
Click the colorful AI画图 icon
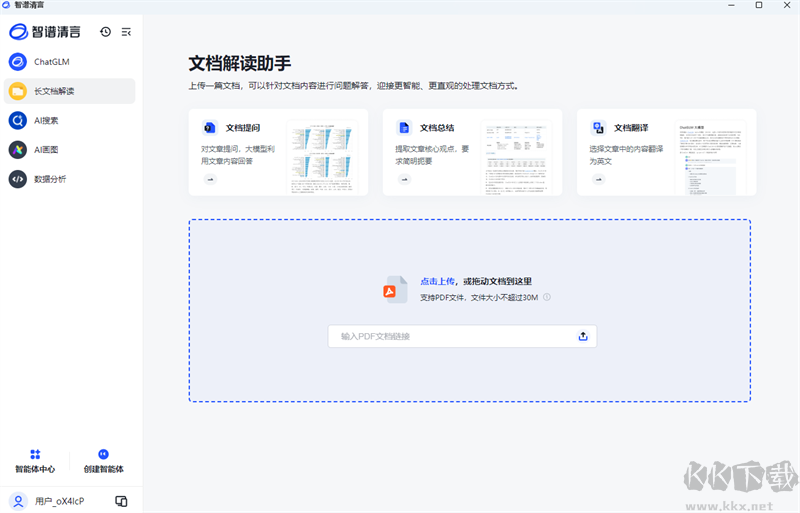tap(18, 150)
